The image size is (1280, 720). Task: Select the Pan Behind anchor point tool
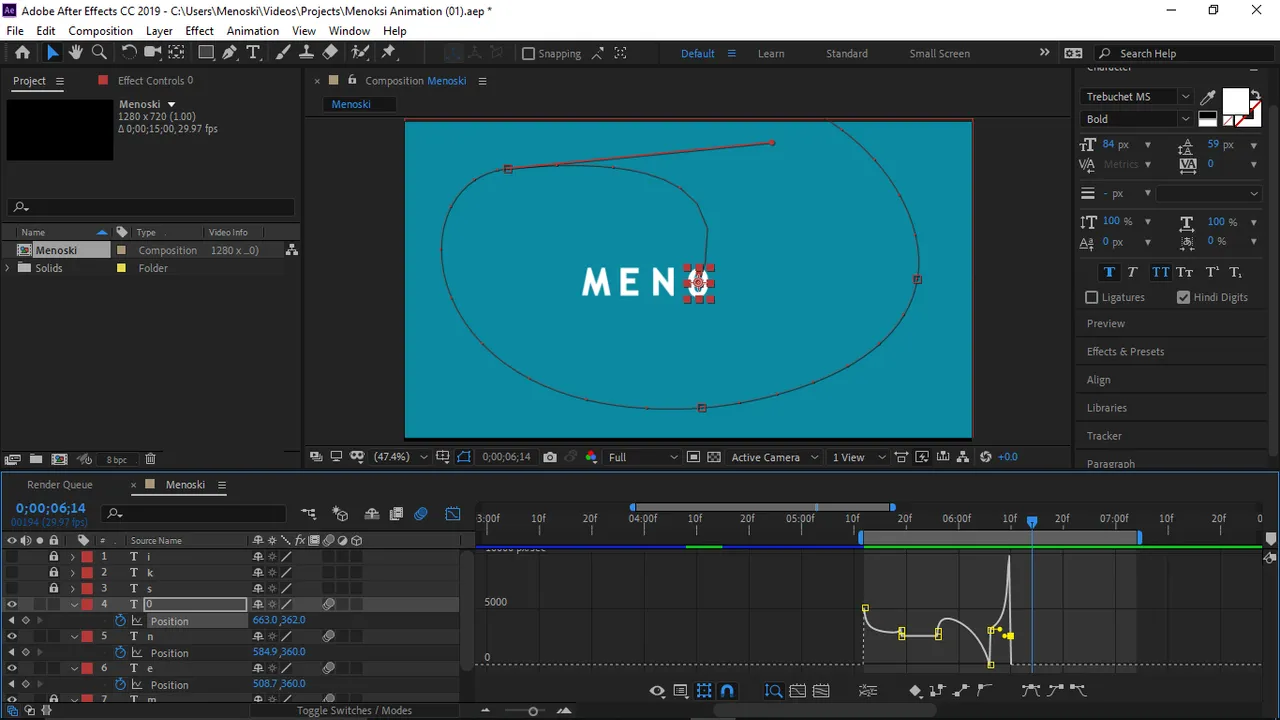[177, 53]
